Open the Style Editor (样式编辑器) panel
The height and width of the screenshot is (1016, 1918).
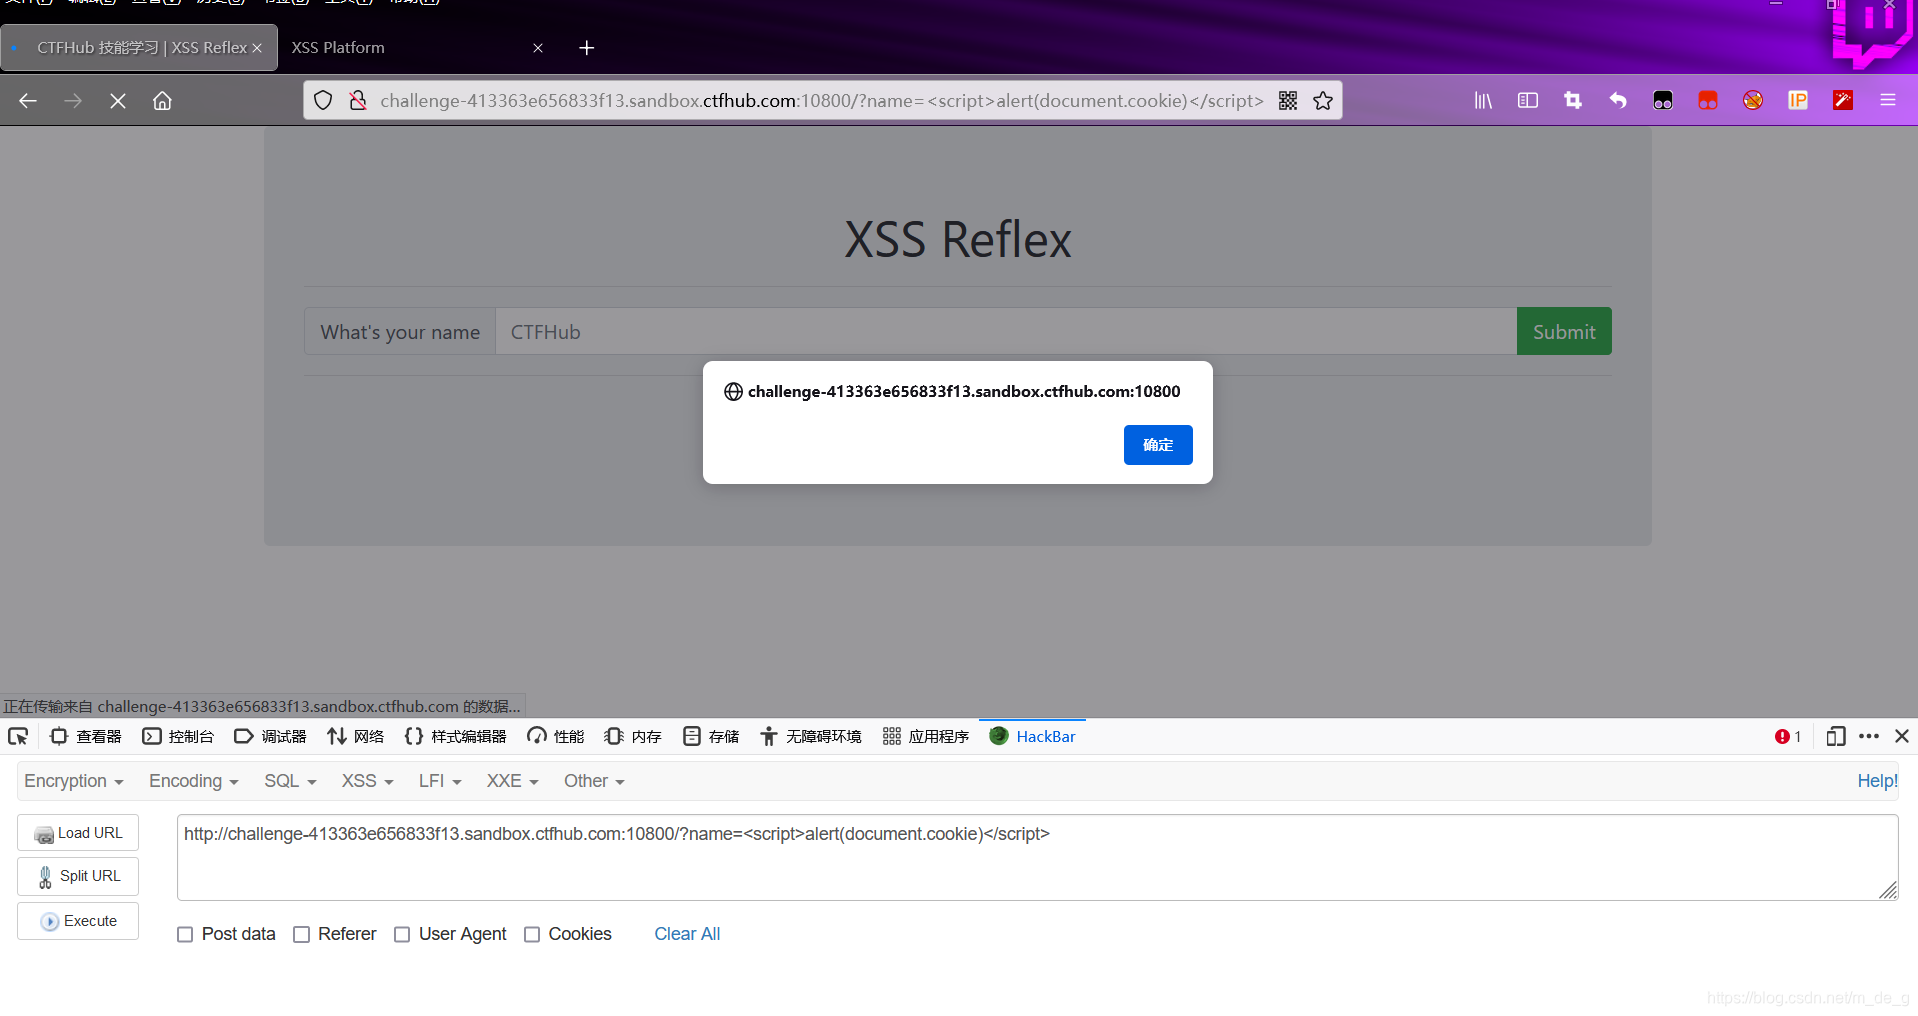tap(456, 737)
